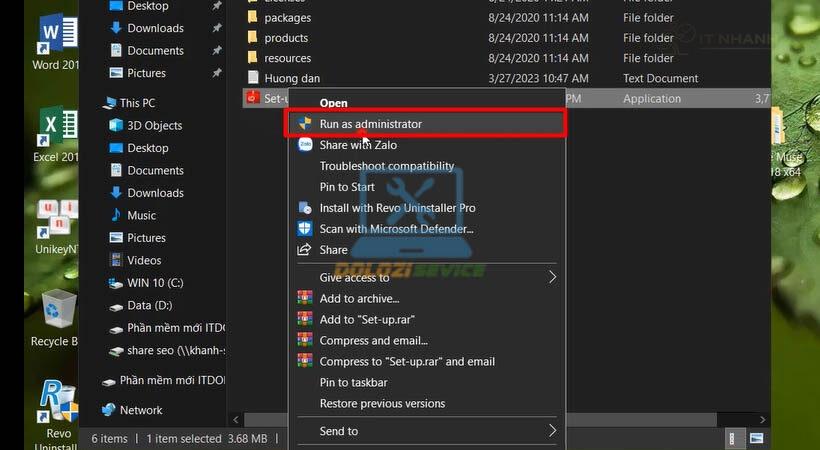Click the WinRAR icon next to Add to archive

tap(305, 298)
